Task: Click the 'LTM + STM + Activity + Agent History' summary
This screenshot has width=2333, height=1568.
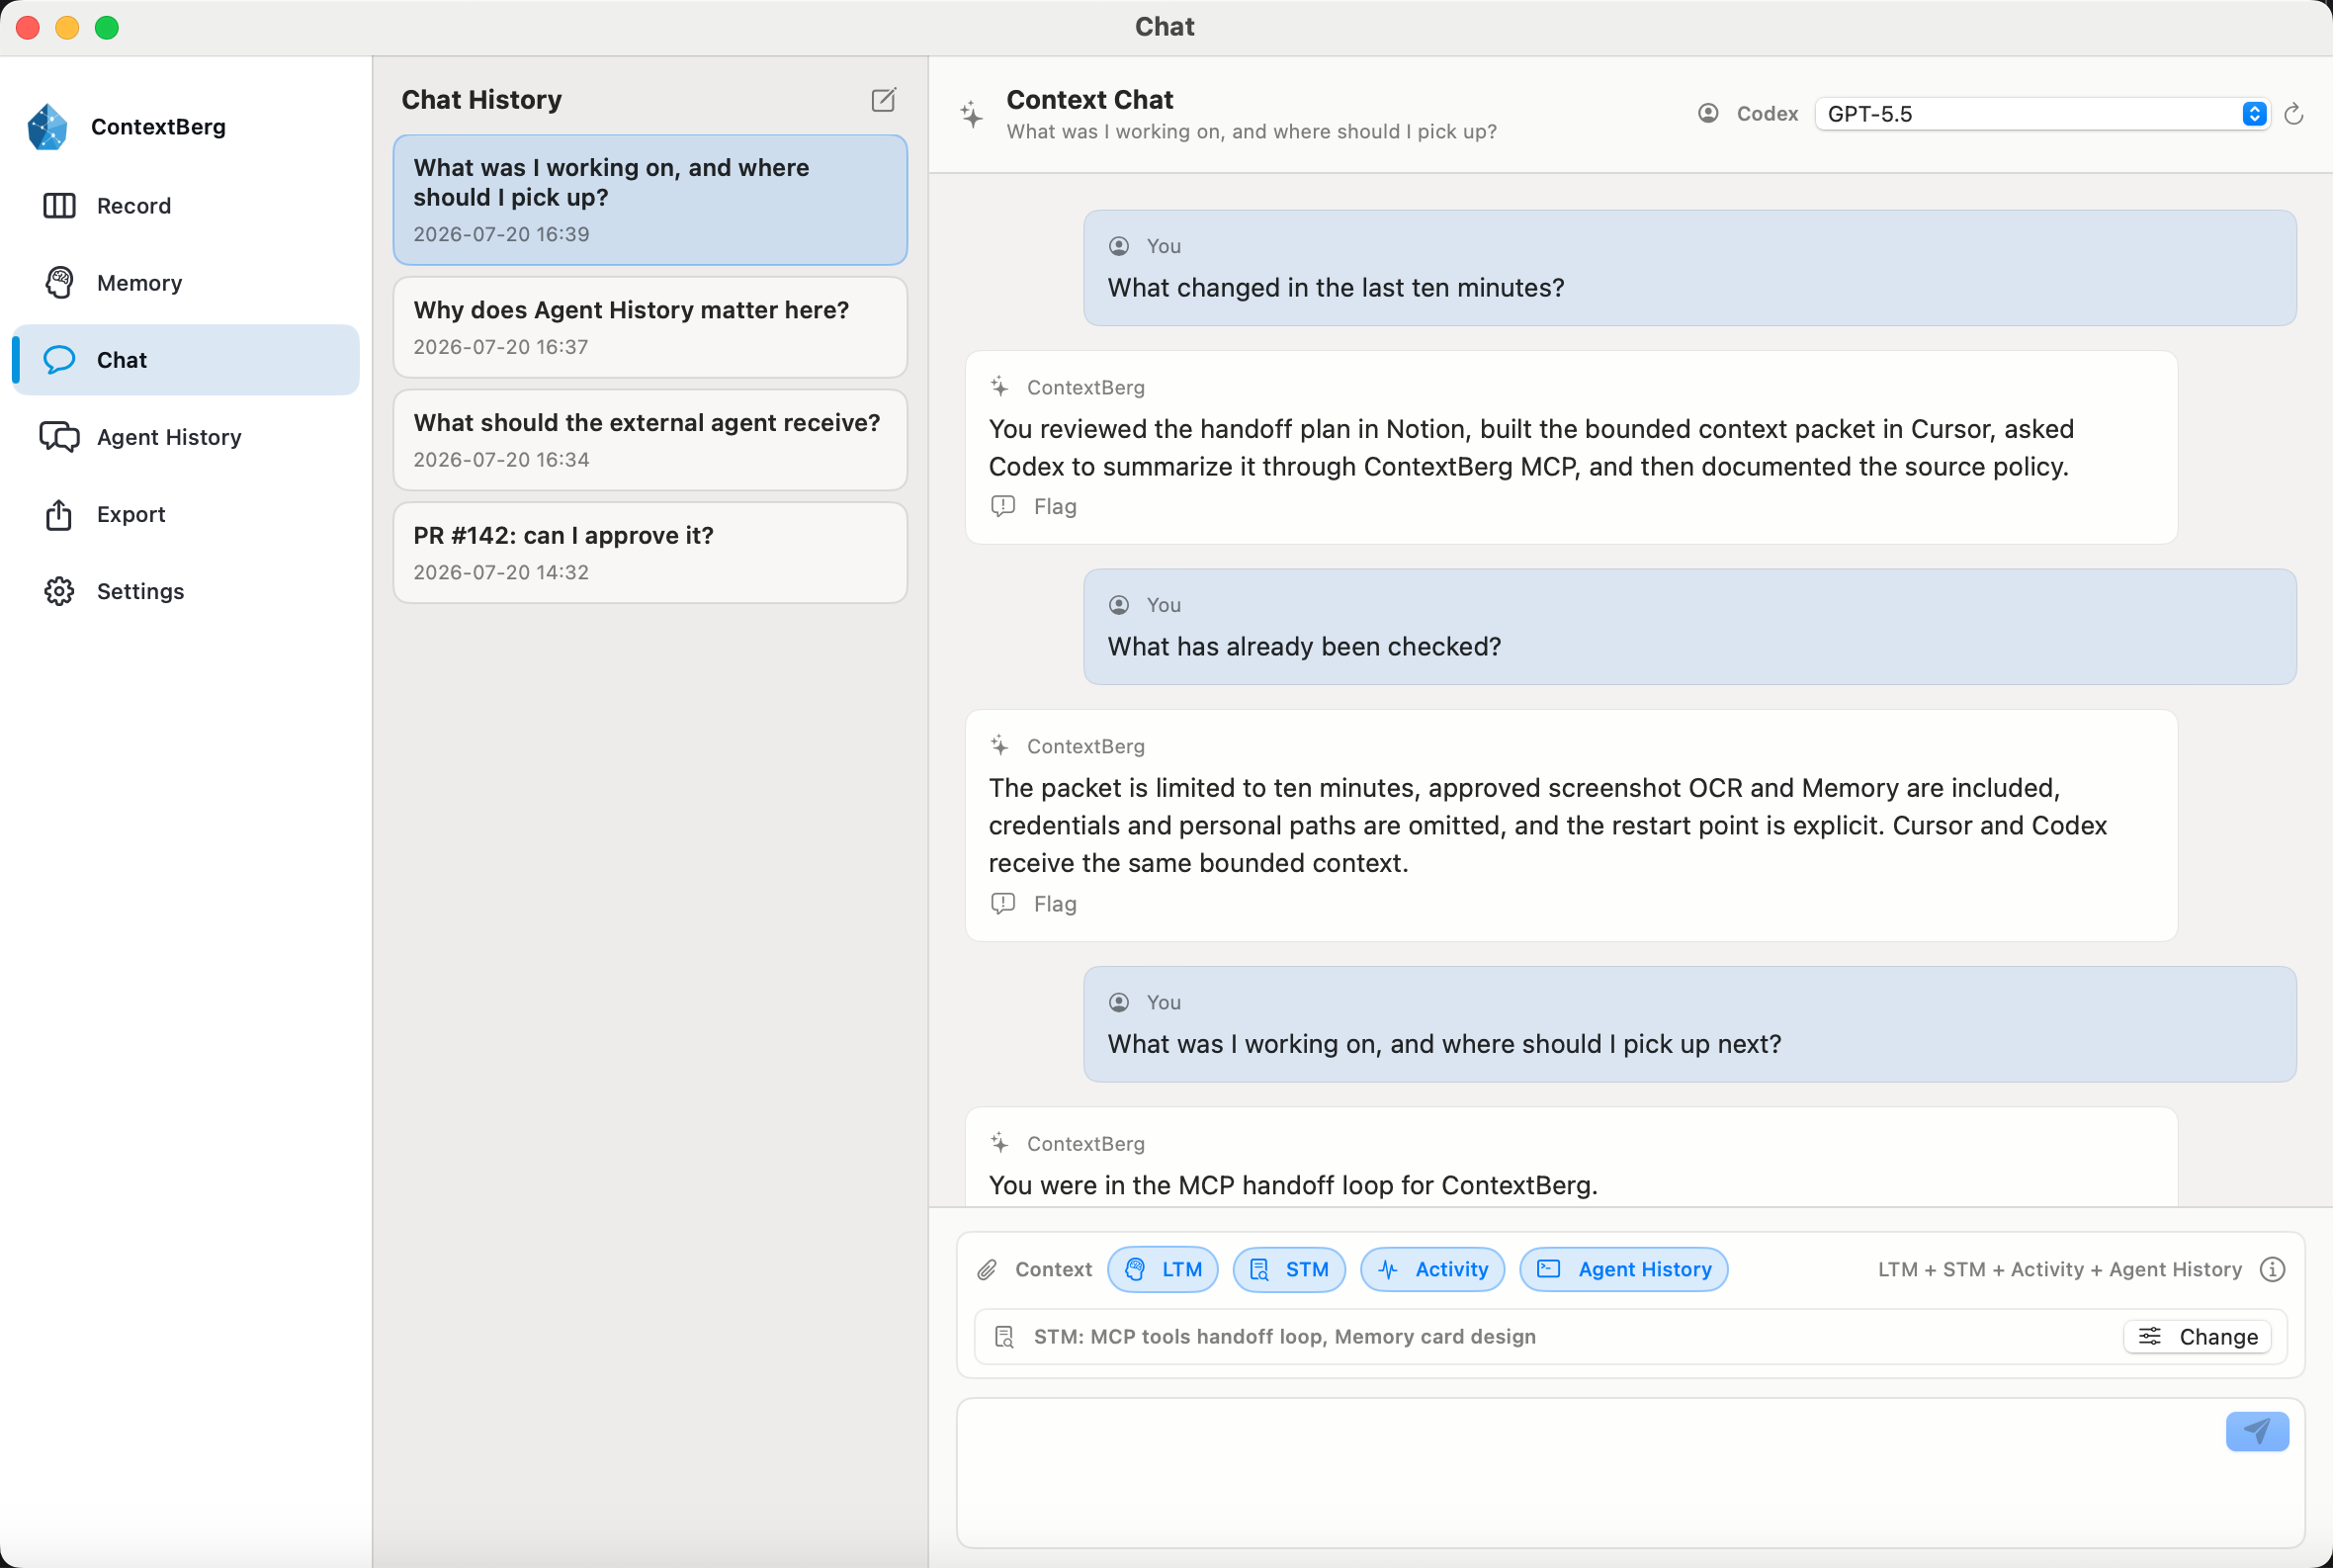Action: coord(2059,1269)
